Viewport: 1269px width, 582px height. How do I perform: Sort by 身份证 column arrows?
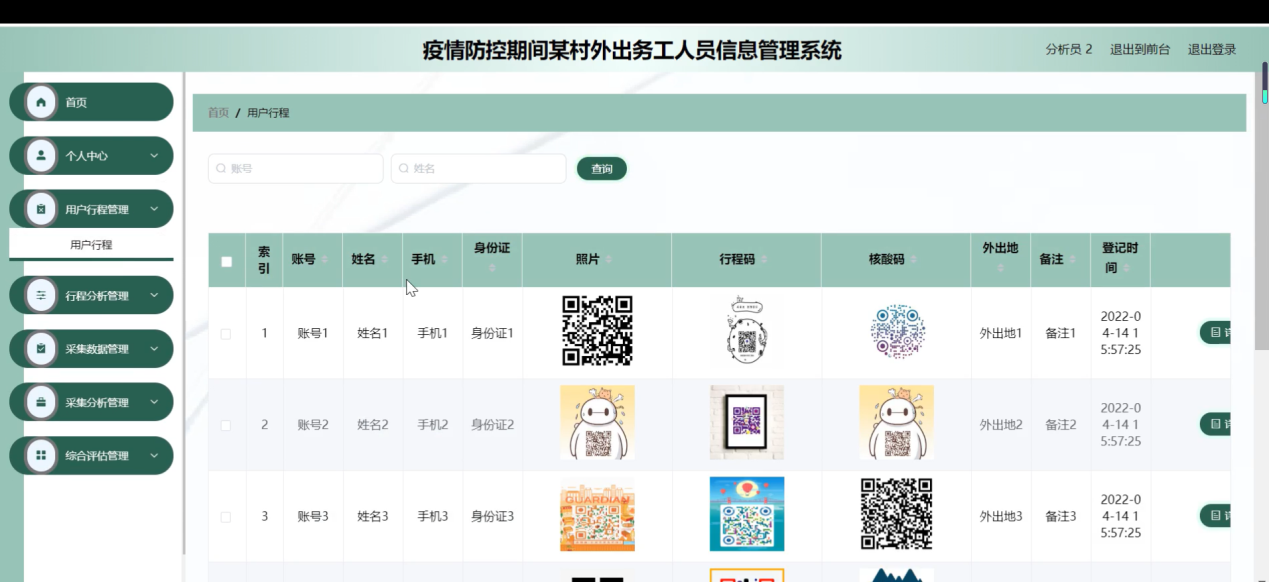point(492,268)
